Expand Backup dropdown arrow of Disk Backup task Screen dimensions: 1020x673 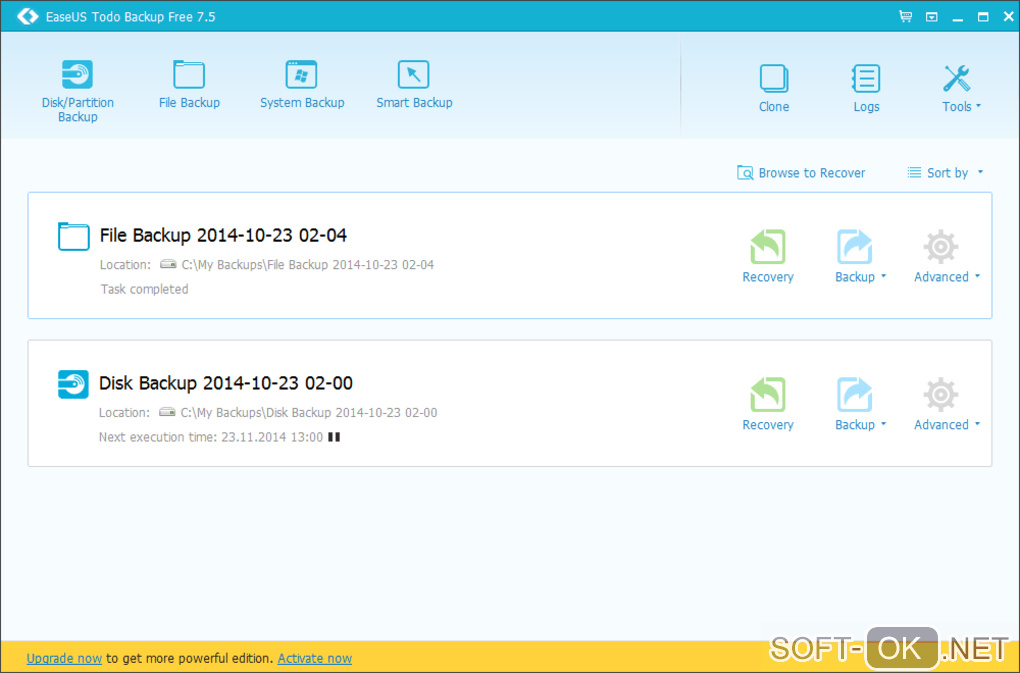(883, 424)
